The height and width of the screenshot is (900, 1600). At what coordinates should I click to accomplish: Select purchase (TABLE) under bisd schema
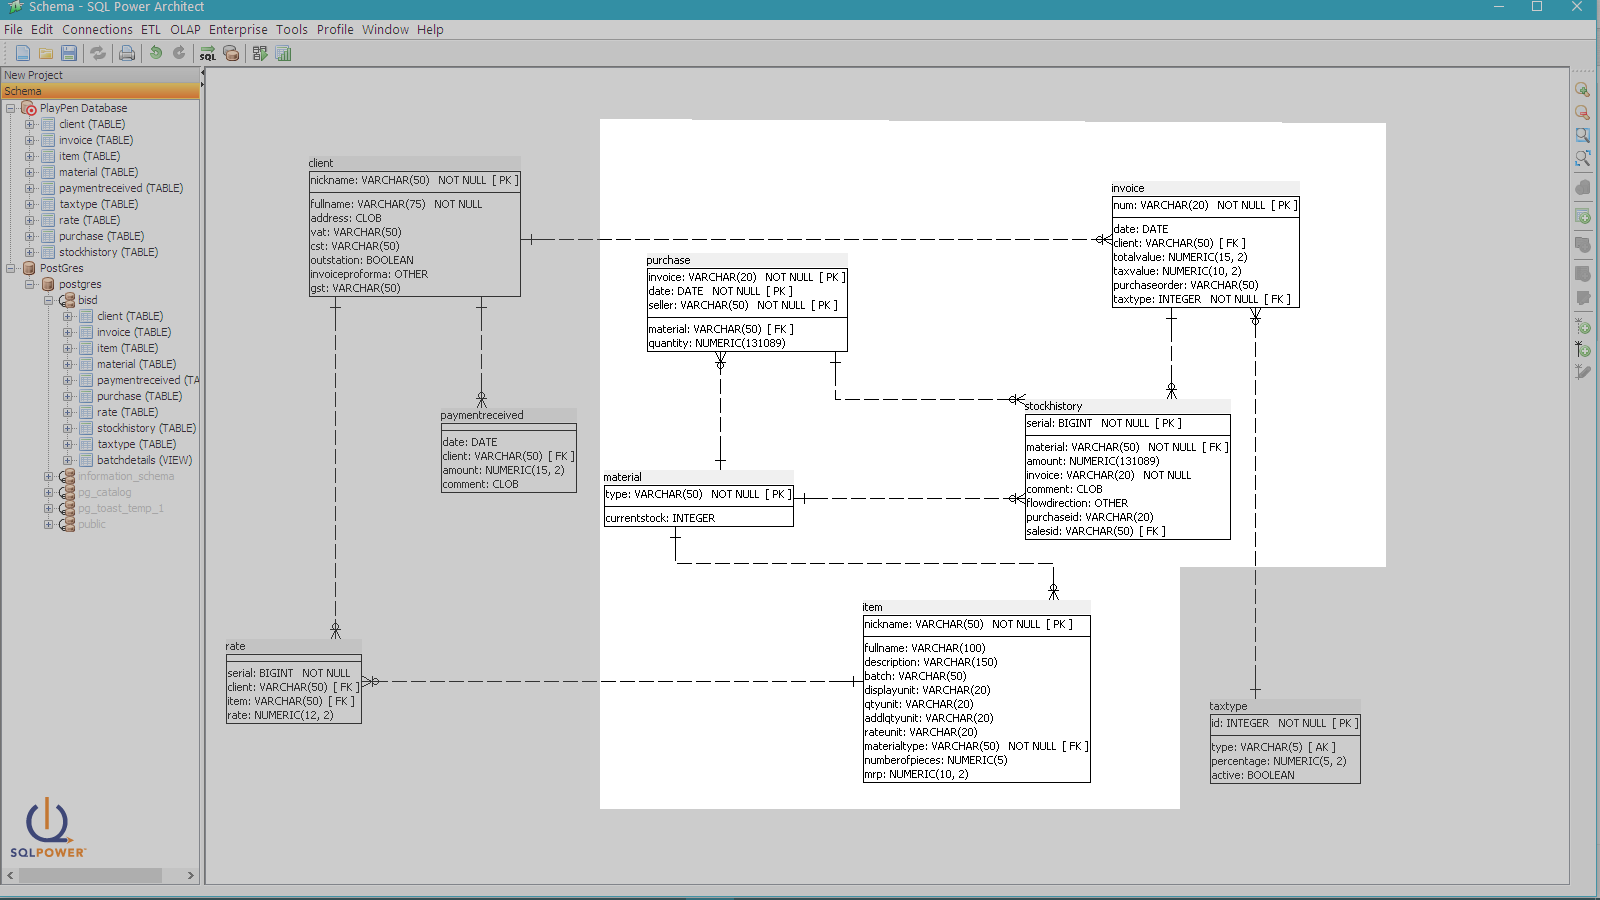139,396
